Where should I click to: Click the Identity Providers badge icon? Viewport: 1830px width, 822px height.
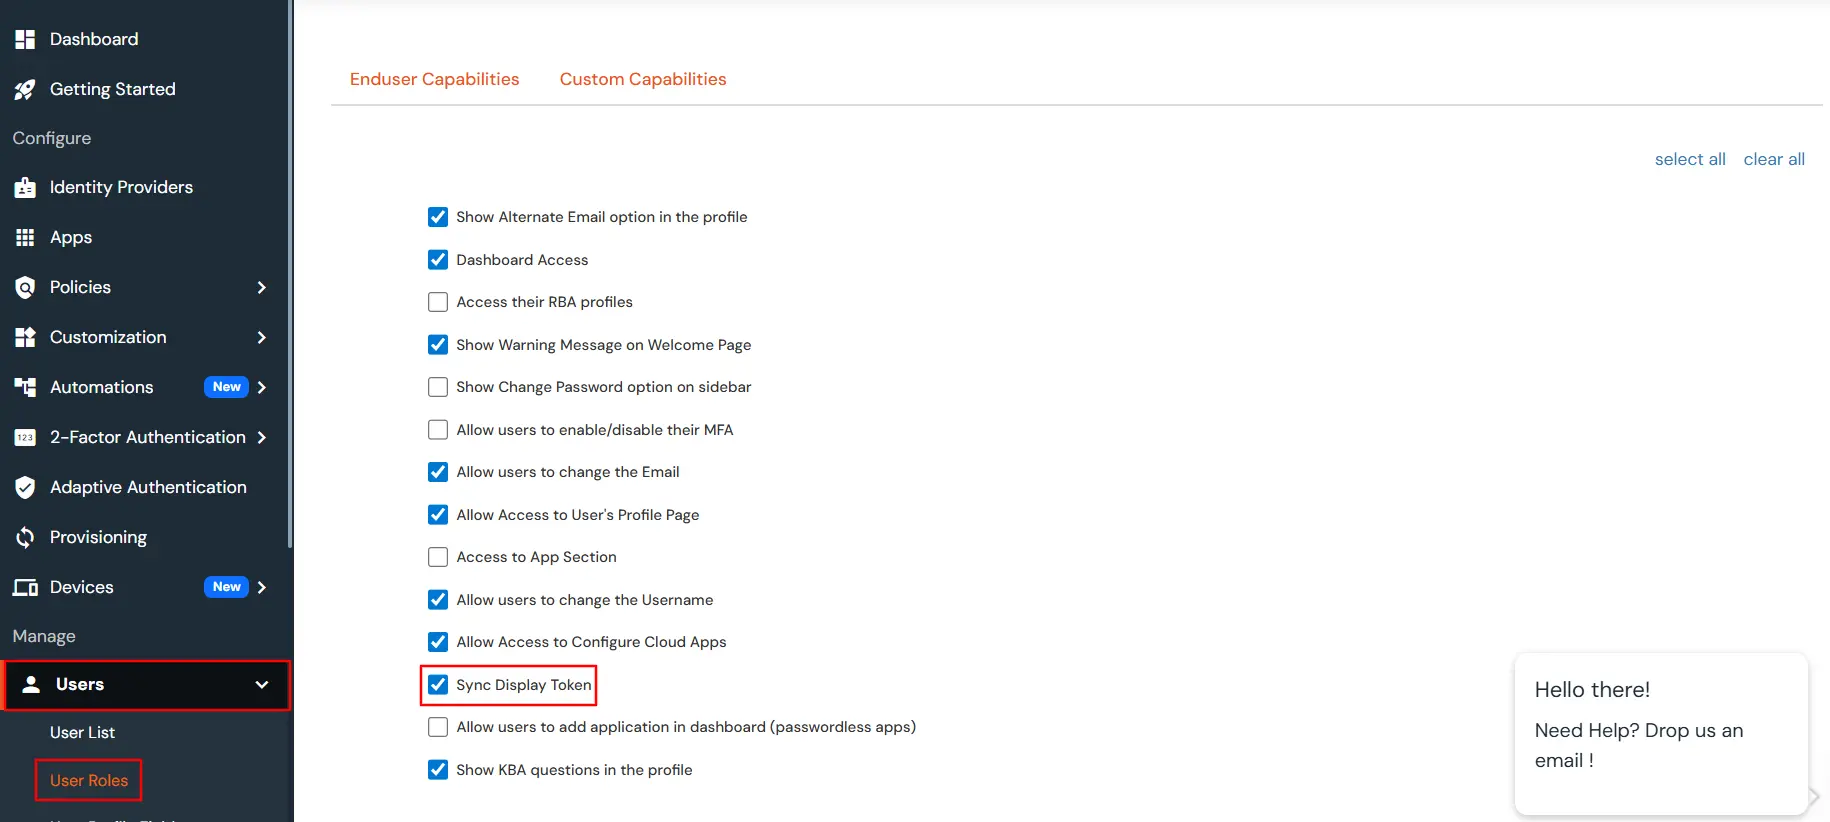point(25,188)
